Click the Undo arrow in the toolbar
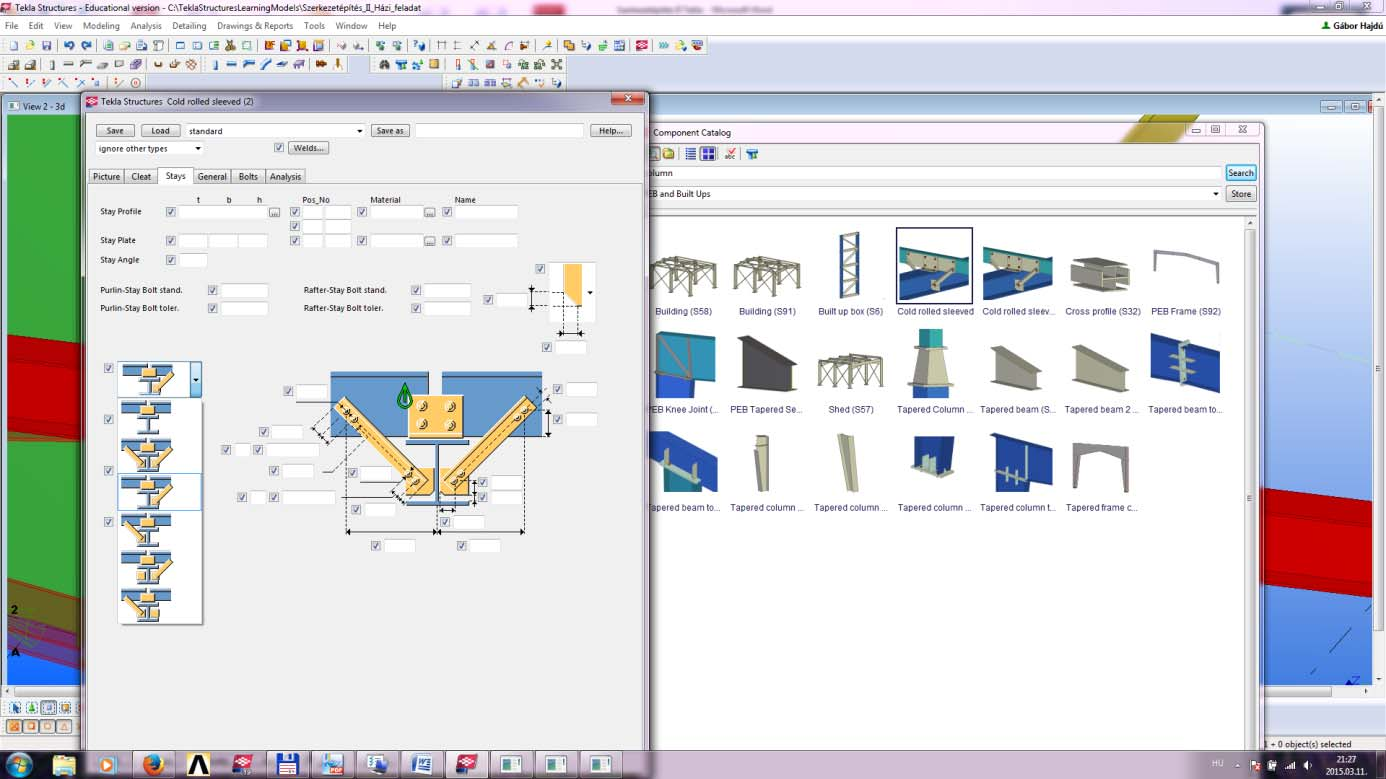The image size is (1386, 779). (x=69, y=46)
